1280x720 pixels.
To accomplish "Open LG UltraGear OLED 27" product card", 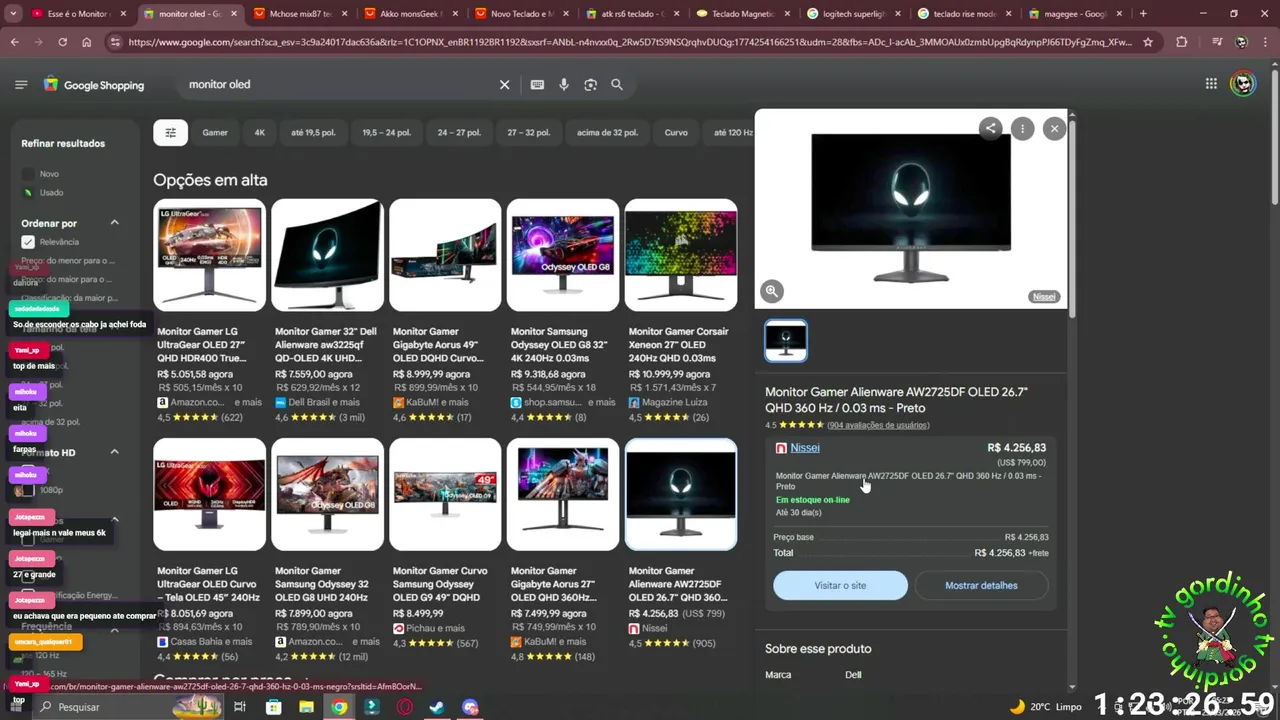I will pyautogui.click(x=209, y=310).
